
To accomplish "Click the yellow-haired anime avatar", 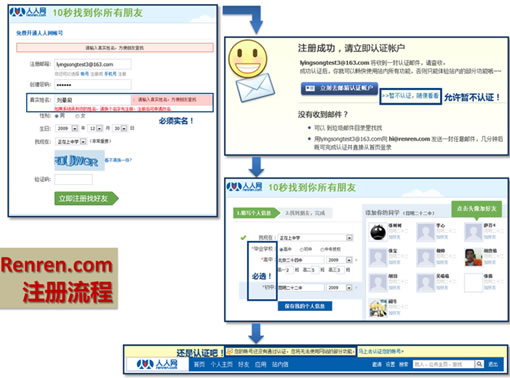I will point(378,308).
